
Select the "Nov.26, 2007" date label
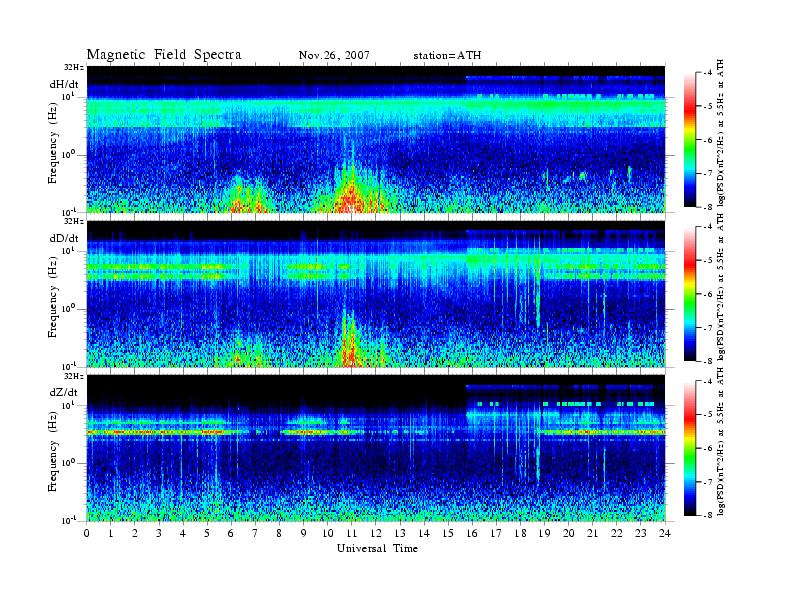334,55
